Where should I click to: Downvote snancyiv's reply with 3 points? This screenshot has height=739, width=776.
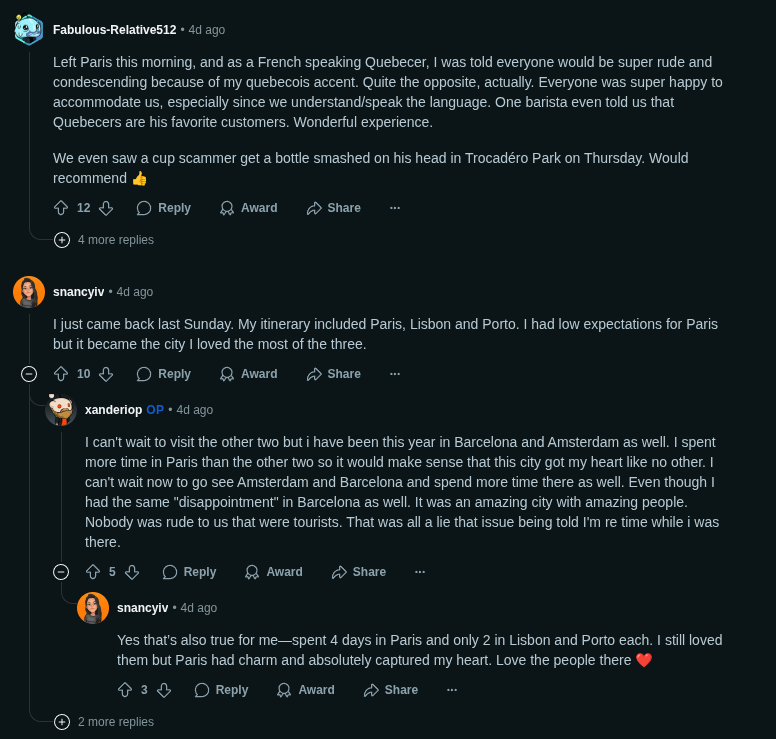tap(164, 690)
